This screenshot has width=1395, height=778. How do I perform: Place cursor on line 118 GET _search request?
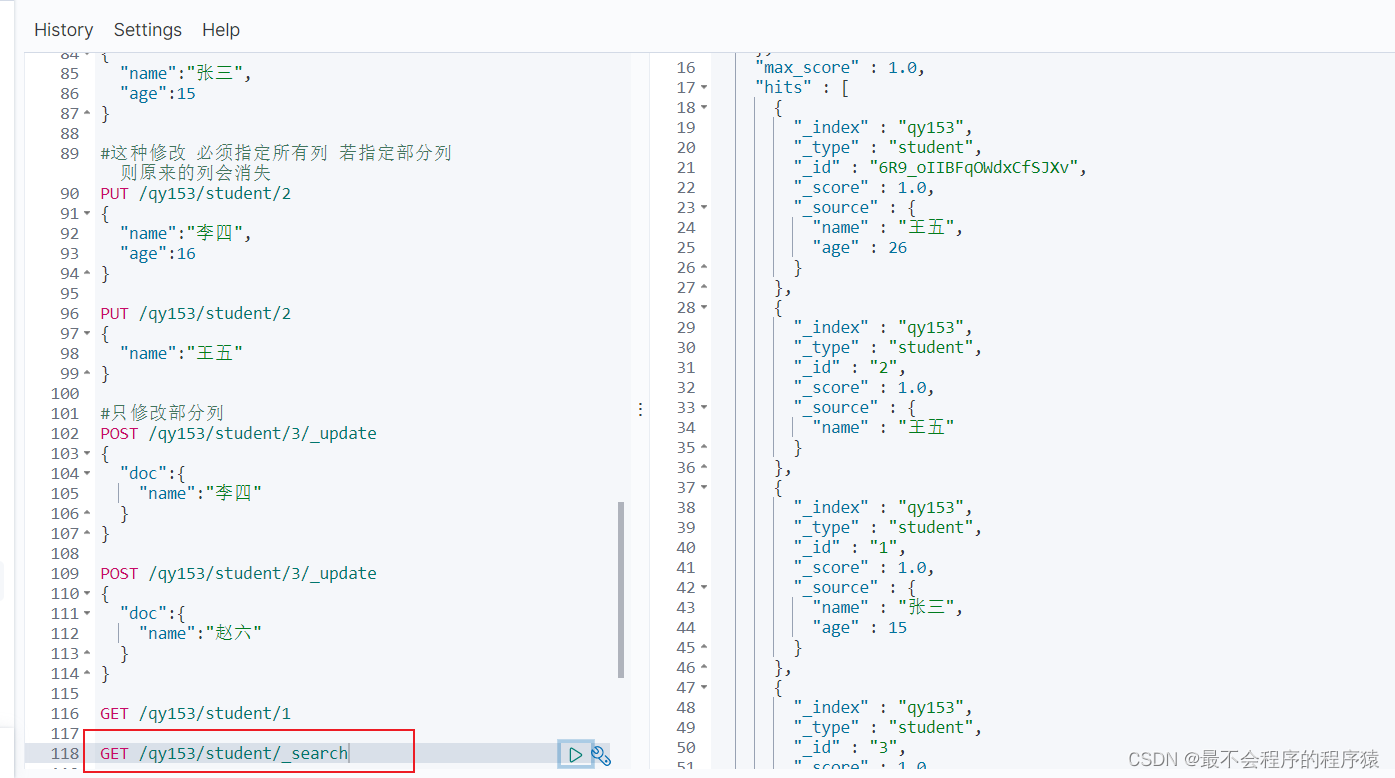224,753
